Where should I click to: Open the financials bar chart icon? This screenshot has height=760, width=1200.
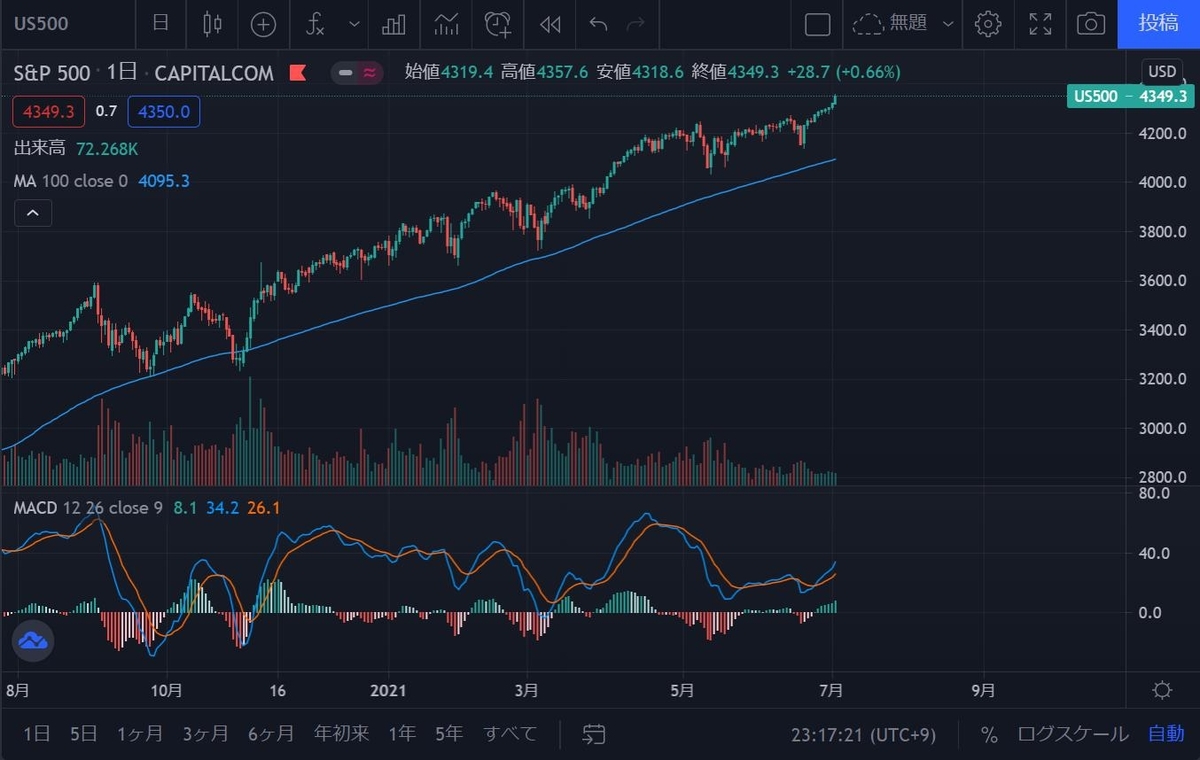click(x=394, y=24)
